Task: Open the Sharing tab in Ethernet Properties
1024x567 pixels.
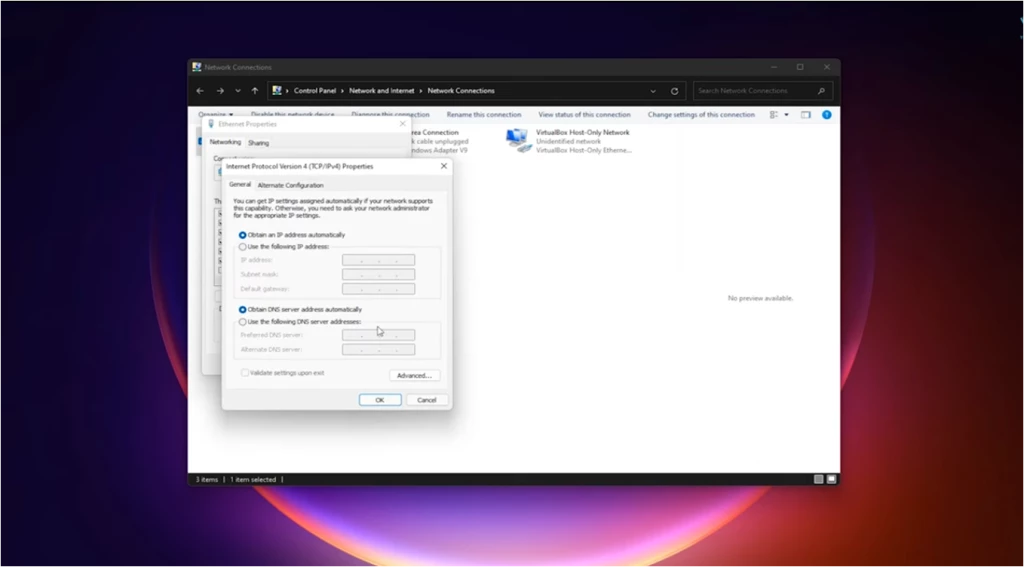Action: pyautogui.click(x=259, y=143)
